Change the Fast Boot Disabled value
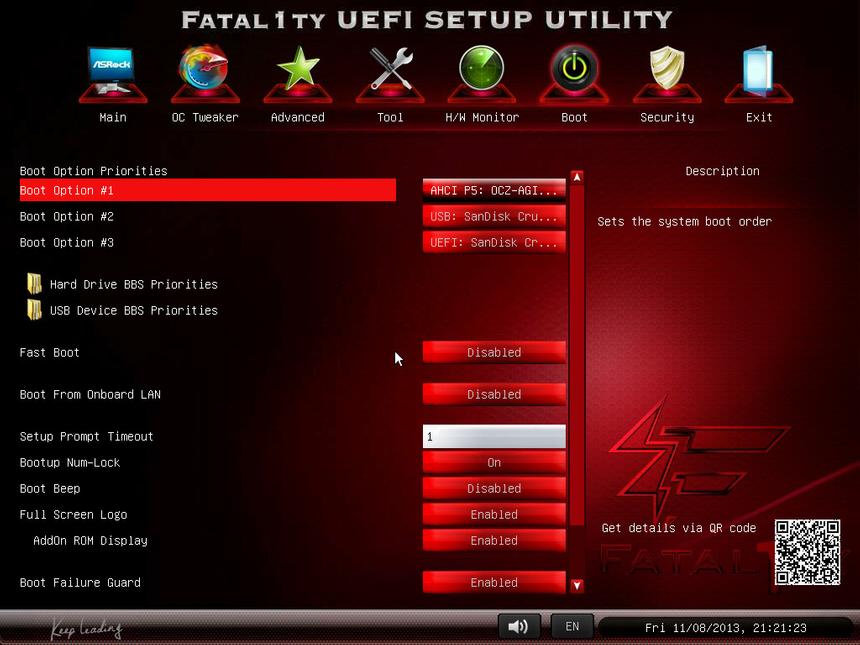This screenshot has height=645, width=860. coord(494,352)
